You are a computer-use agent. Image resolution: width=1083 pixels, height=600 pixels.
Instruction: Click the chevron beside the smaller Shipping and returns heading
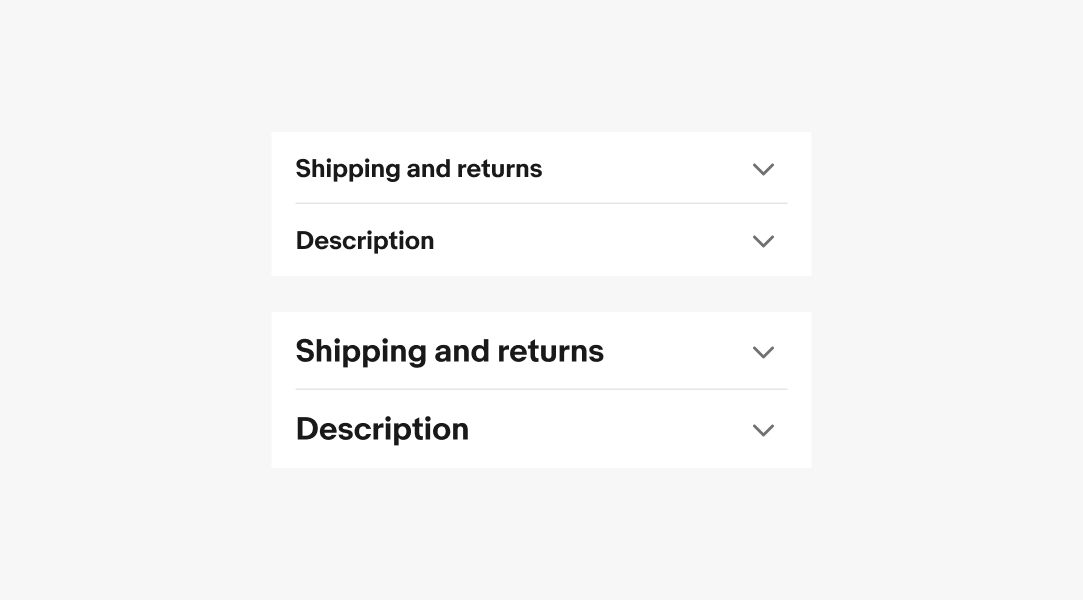[x=763, y=169]
